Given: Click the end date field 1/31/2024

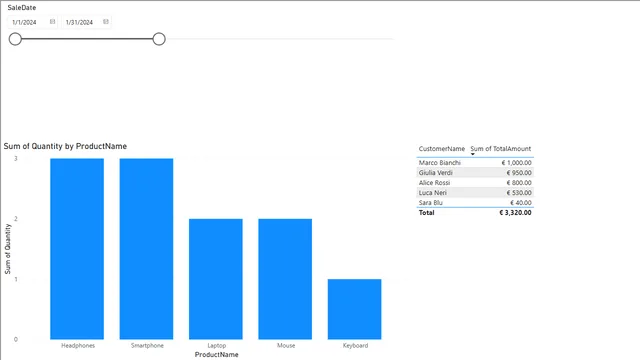Looking at the screenshot, I should (x=86, y=22).
